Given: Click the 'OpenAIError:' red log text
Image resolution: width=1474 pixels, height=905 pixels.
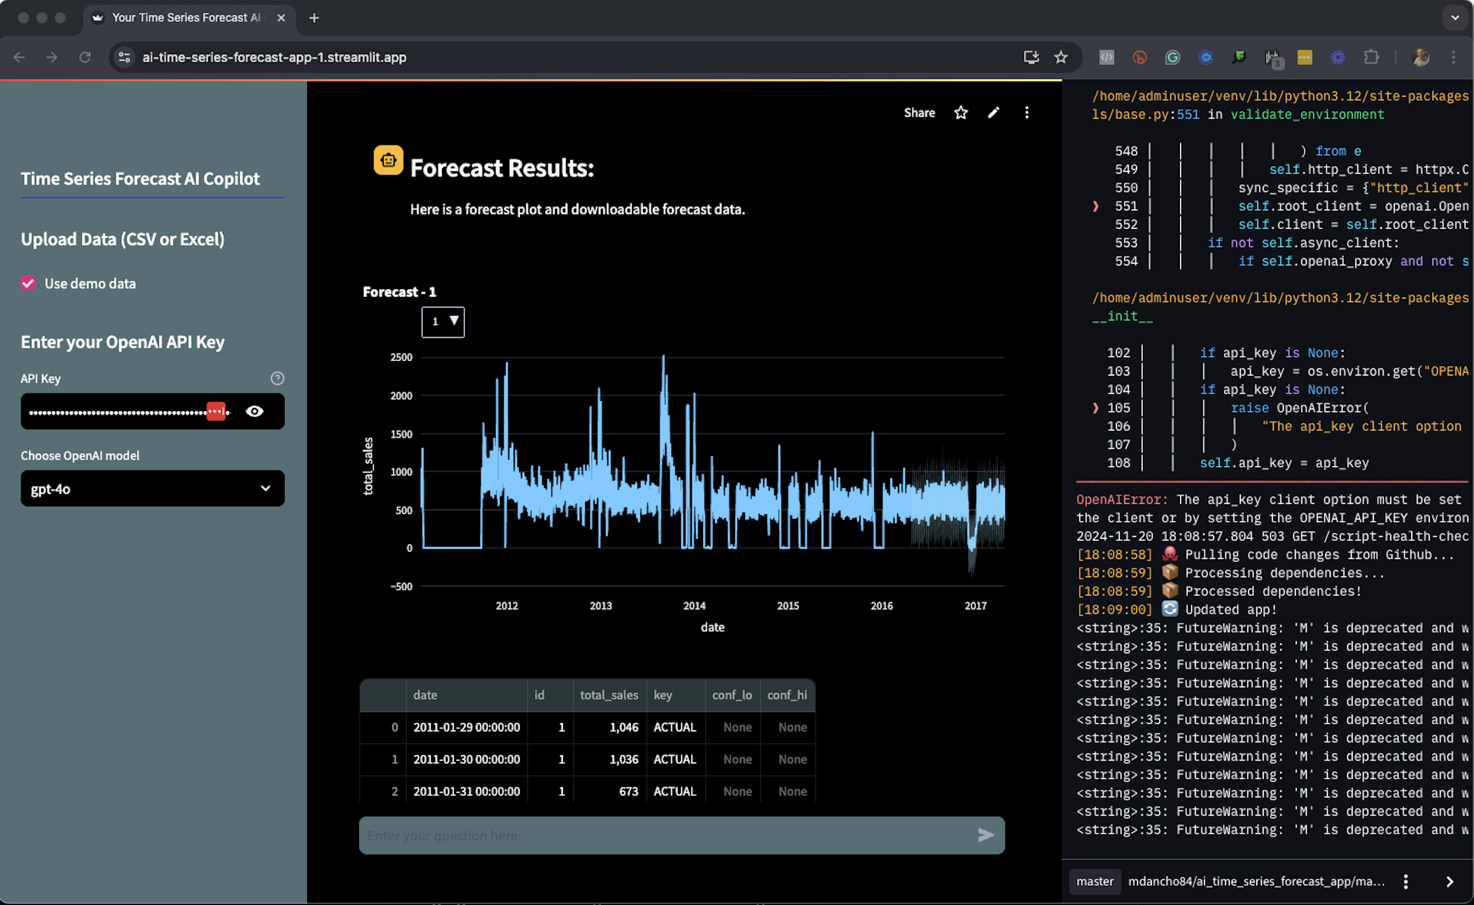Looking at the screenshot, I should click(1122, 499).
